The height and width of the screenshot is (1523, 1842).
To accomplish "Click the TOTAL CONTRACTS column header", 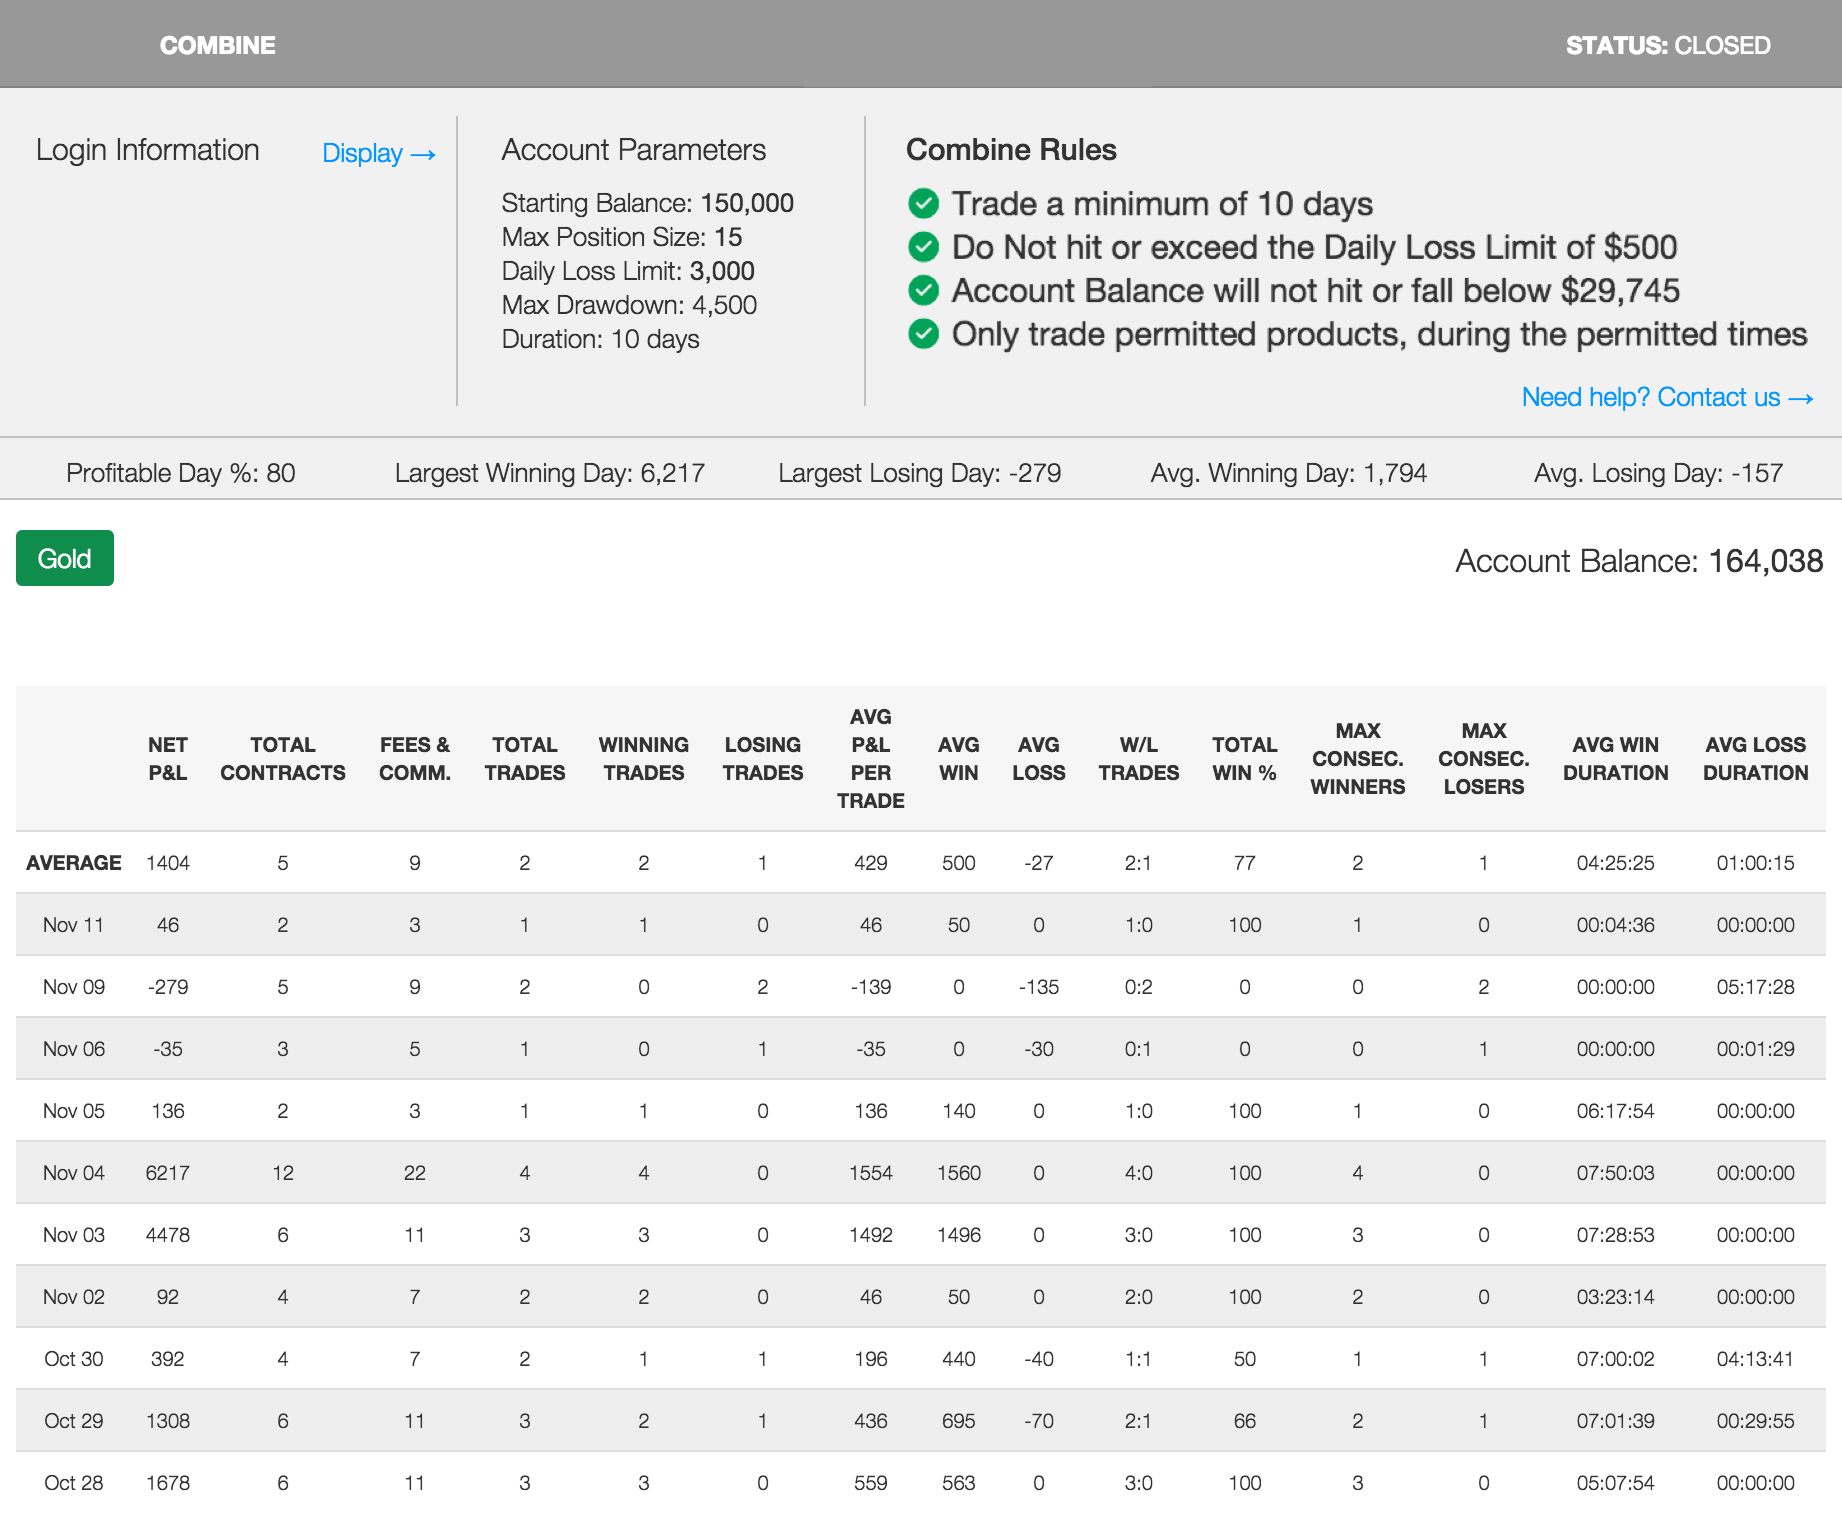I will coord(283,759).
